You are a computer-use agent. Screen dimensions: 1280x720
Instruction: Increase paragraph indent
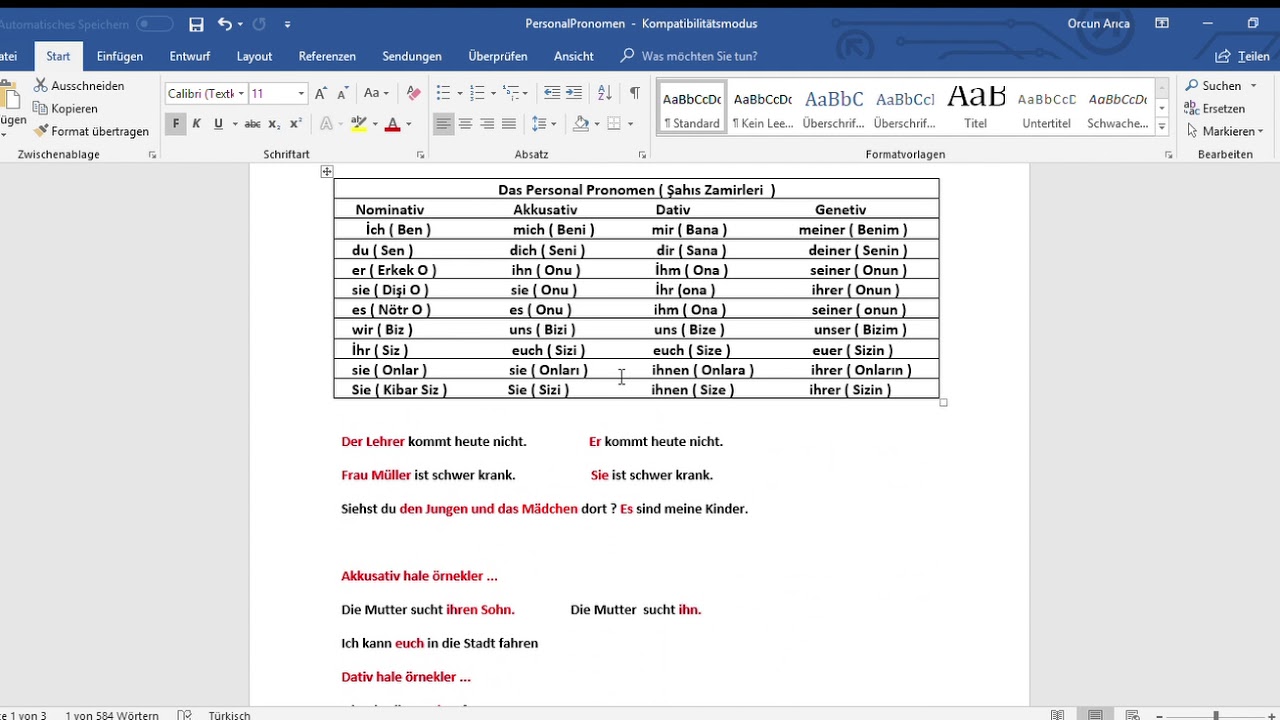pos(573,93)
